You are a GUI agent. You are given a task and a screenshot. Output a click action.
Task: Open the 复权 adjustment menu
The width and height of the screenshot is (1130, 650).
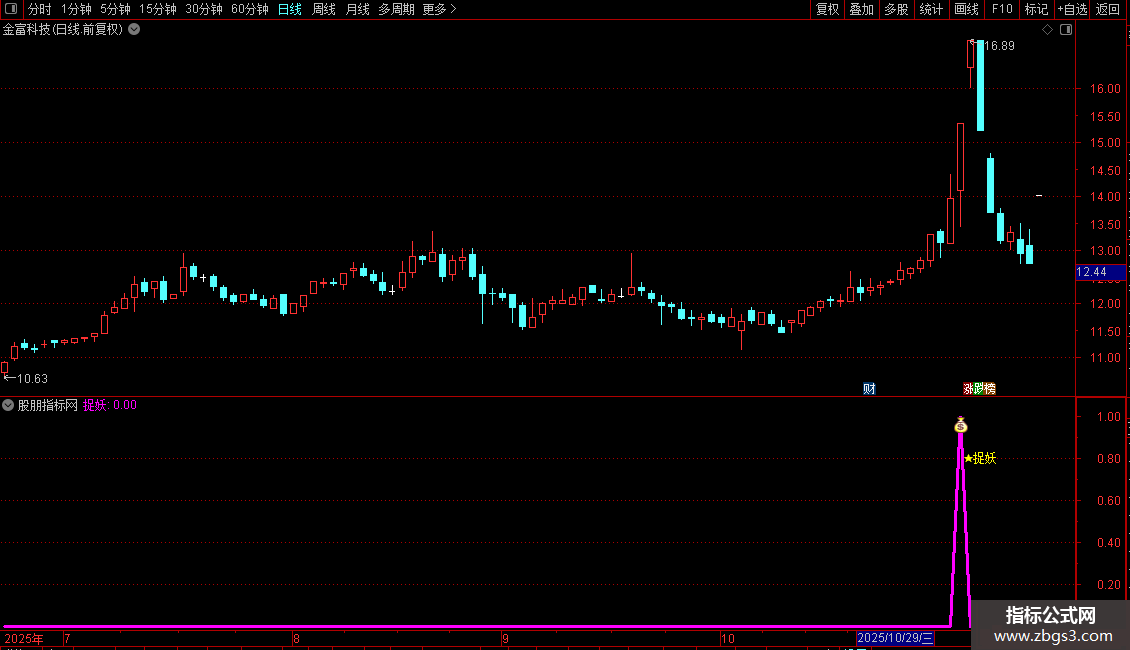coord(827,9)
